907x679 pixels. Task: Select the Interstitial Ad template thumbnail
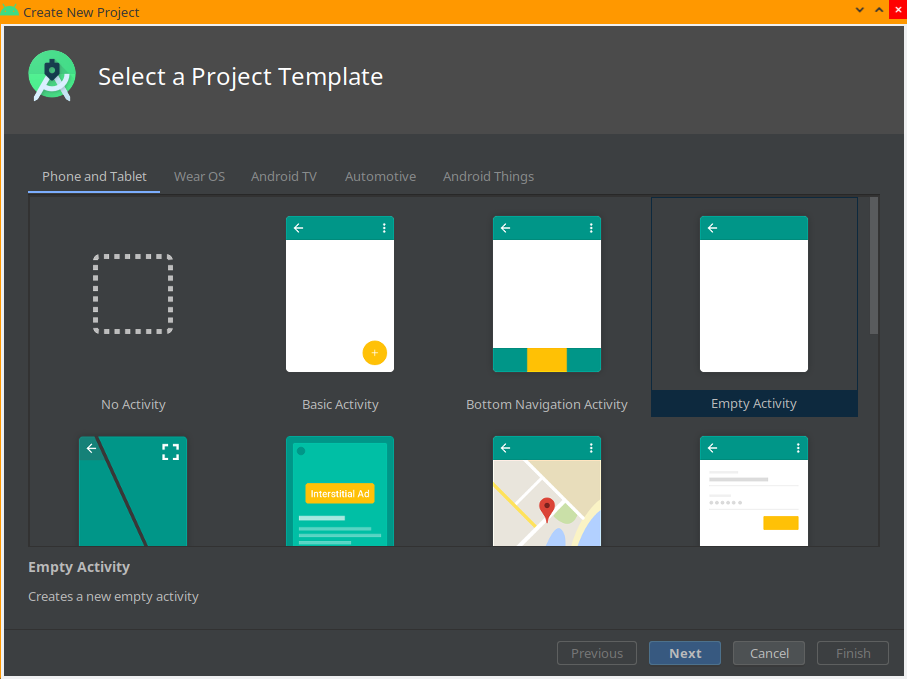pyautogui.click(x=340, y=491)
